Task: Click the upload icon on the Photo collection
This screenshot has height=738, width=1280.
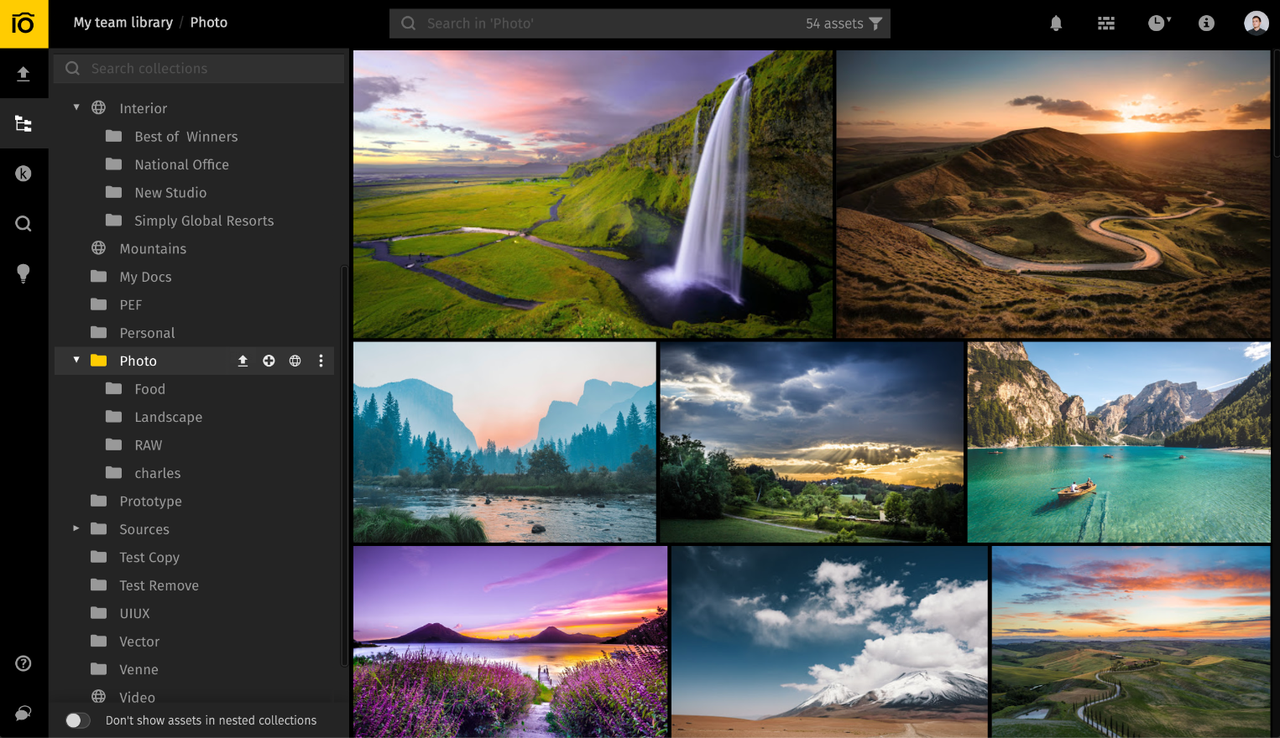Action: (242, 360)
